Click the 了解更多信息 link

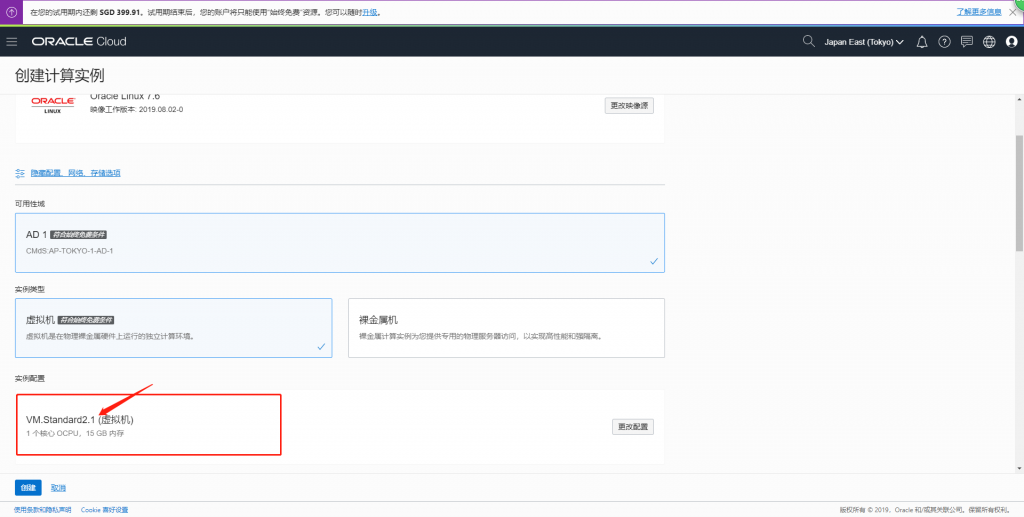pyautogui.click(x=979, y=12)
